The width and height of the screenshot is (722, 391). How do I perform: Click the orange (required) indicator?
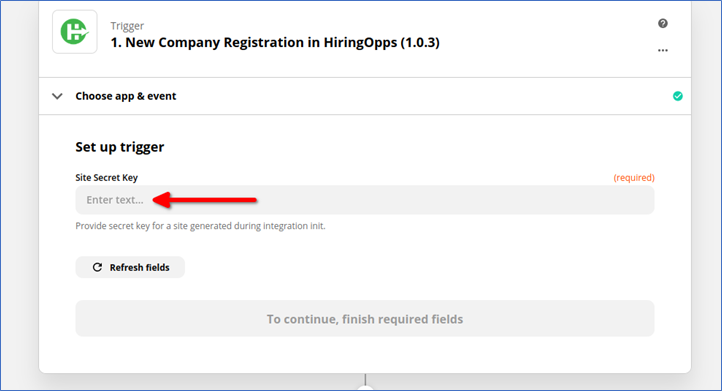(634, 177)
